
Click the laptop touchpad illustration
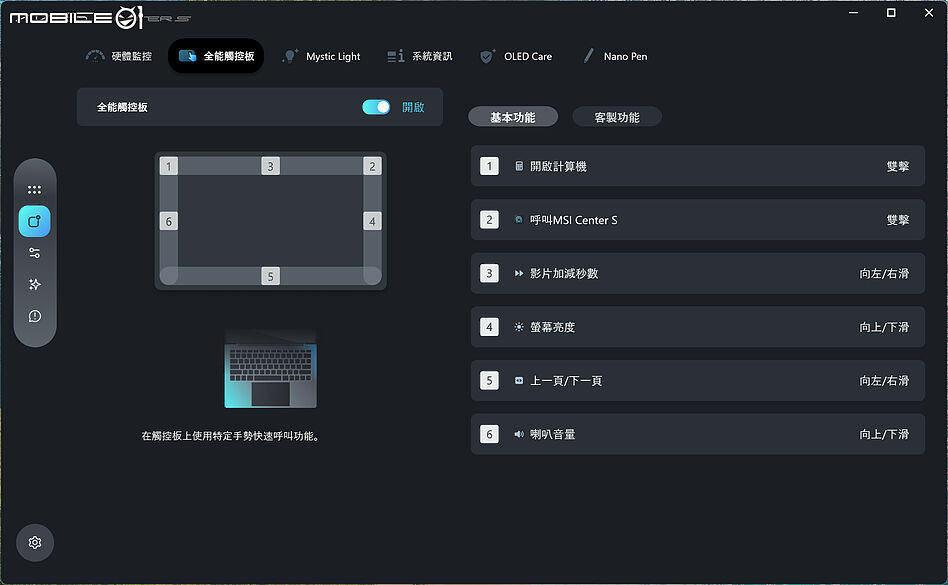270,369
